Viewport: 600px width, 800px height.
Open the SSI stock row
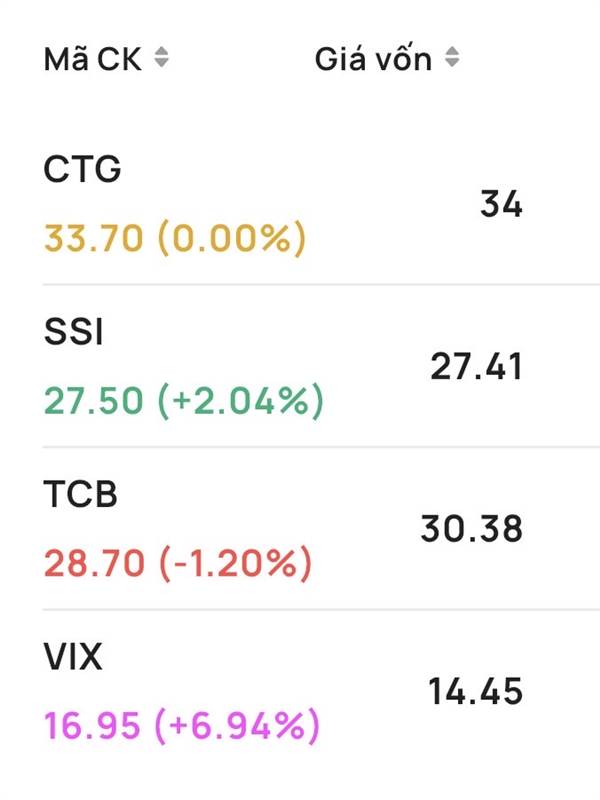point(321,366)
